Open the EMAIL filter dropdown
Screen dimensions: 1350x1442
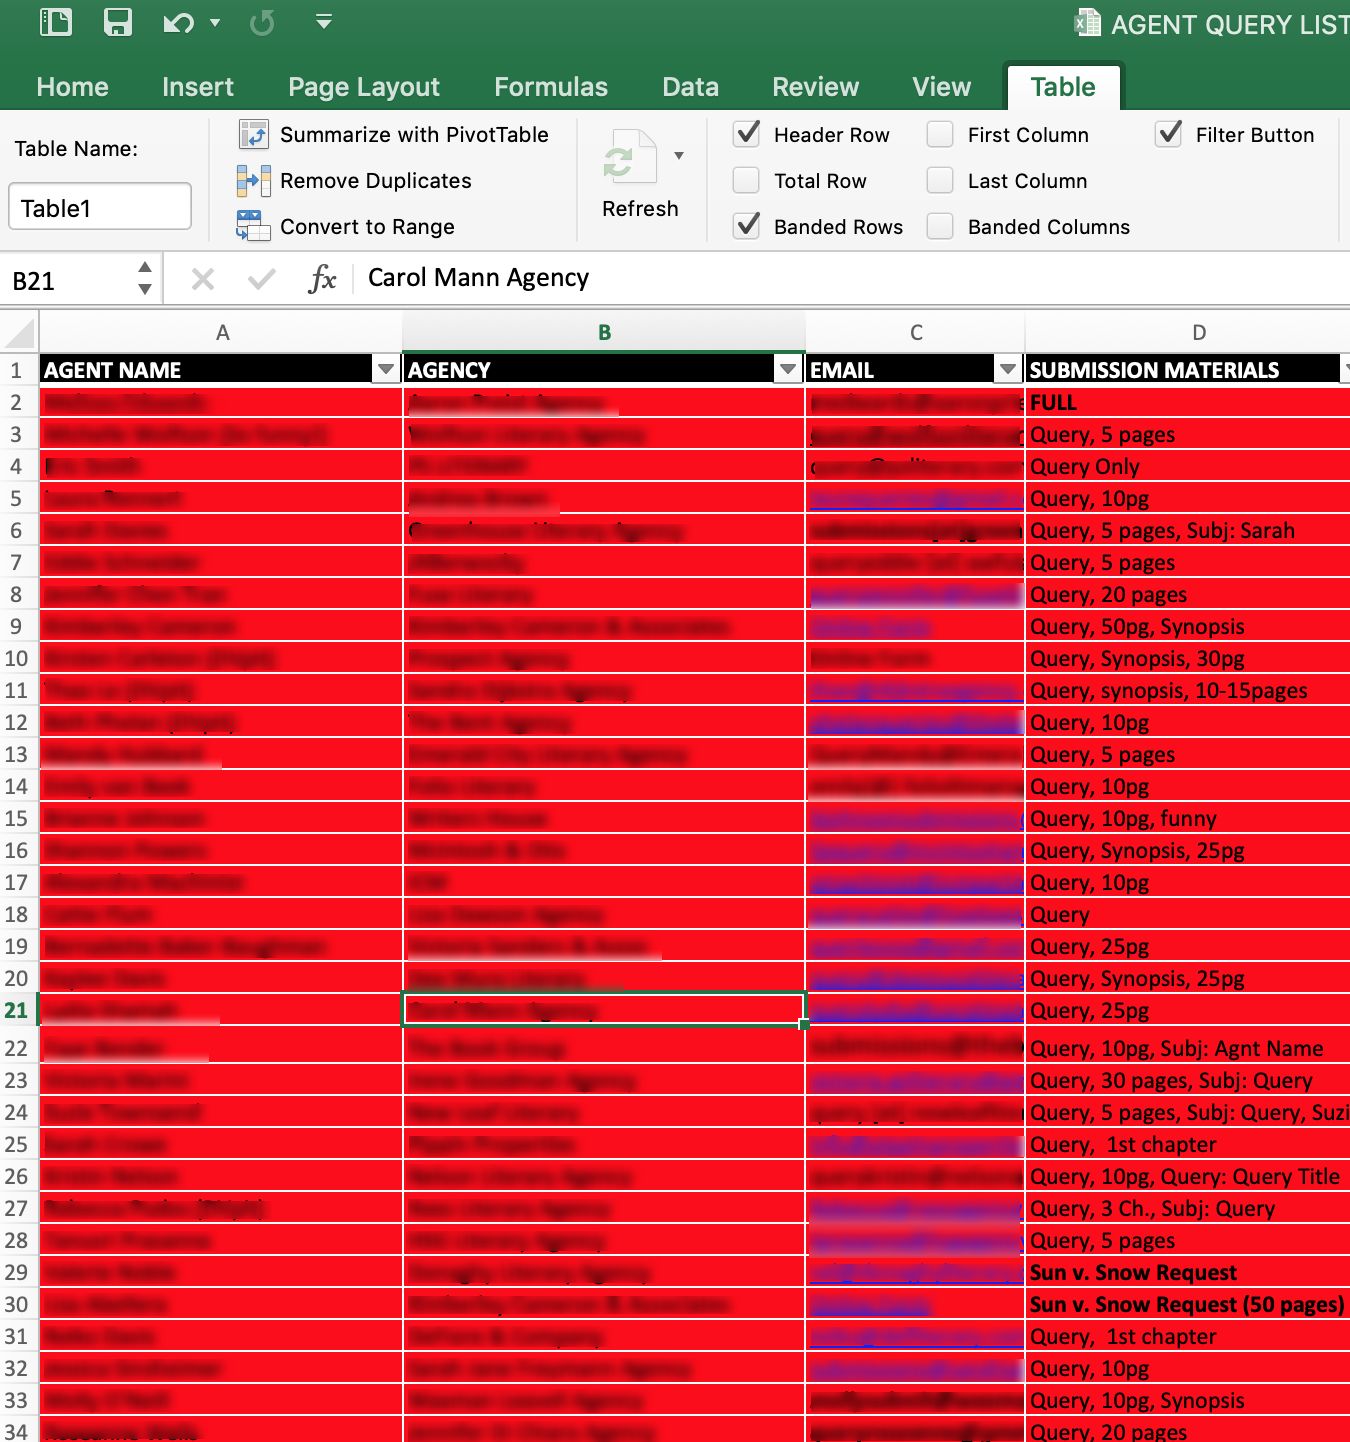tap(1008, 370)
